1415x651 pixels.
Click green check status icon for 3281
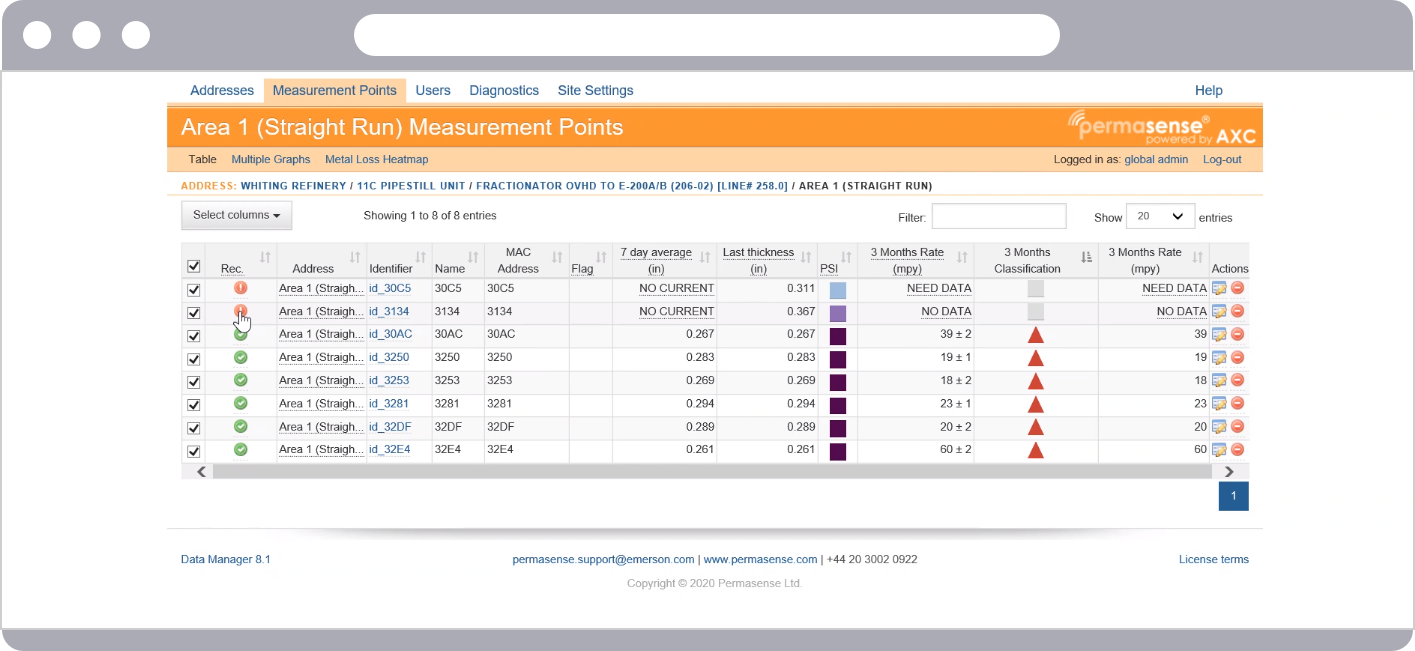pos(240,402)
